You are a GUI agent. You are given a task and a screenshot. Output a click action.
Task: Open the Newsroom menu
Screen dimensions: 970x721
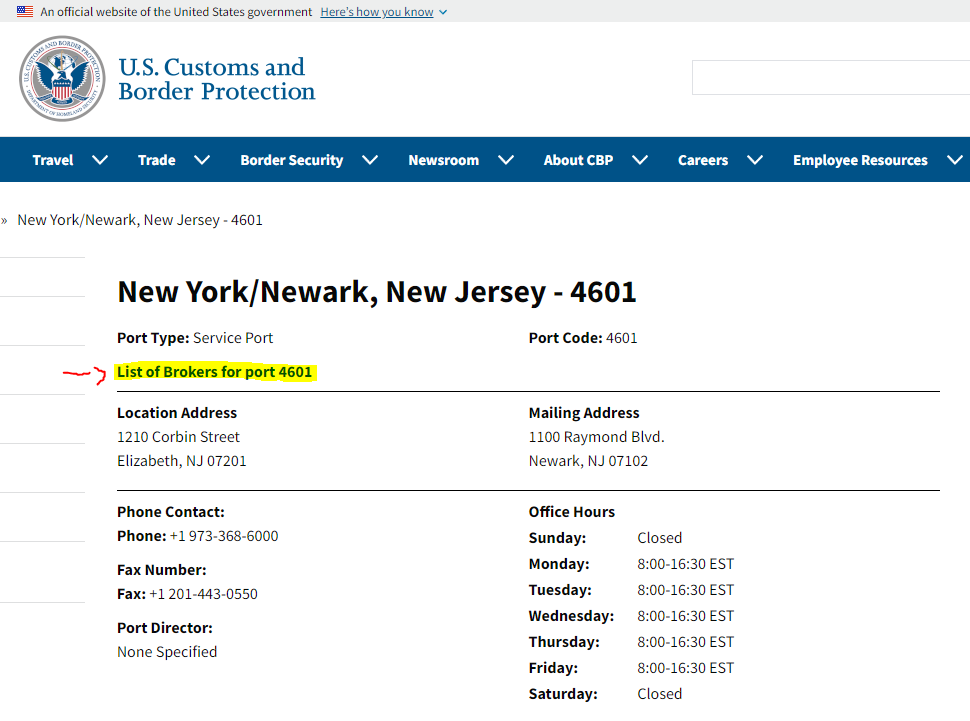click(x=444, y=160)
